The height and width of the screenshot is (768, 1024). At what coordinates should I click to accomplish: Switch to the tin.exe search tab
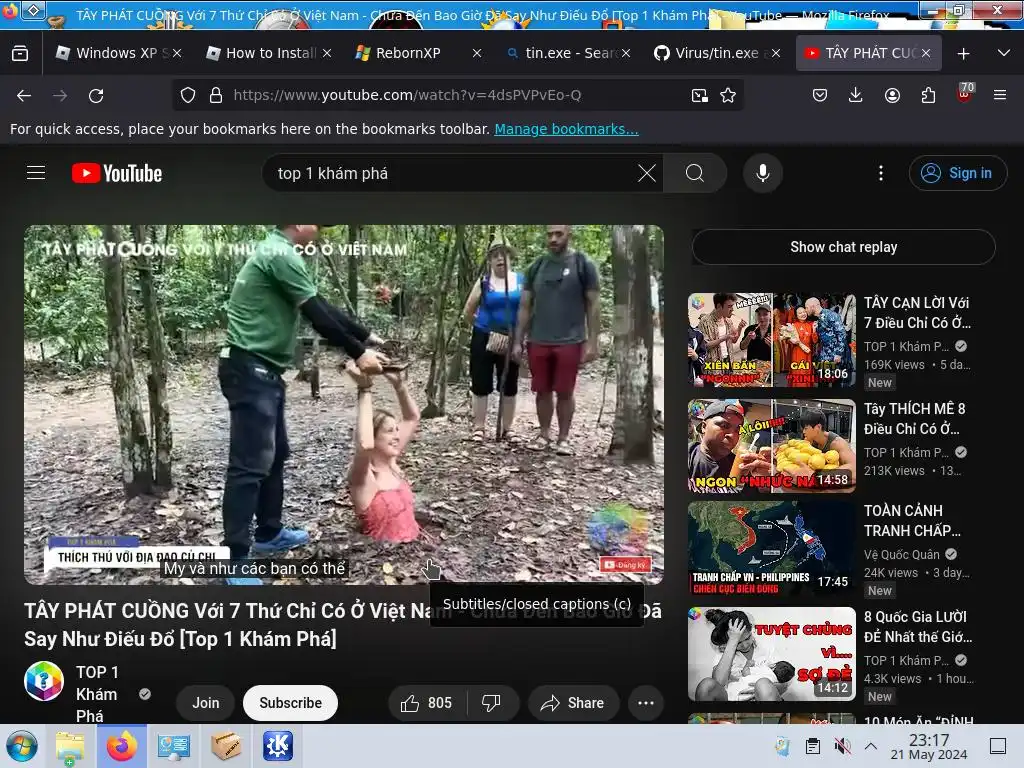(x=568, y=54)
